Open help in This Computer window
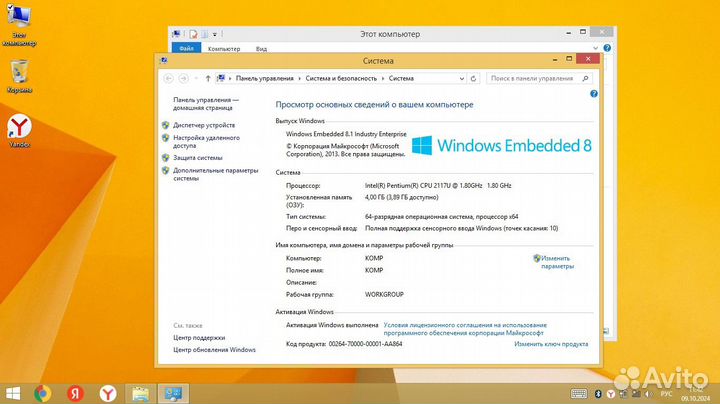The height and width of the screenshot is (404, 720). [x=607, y=48]
